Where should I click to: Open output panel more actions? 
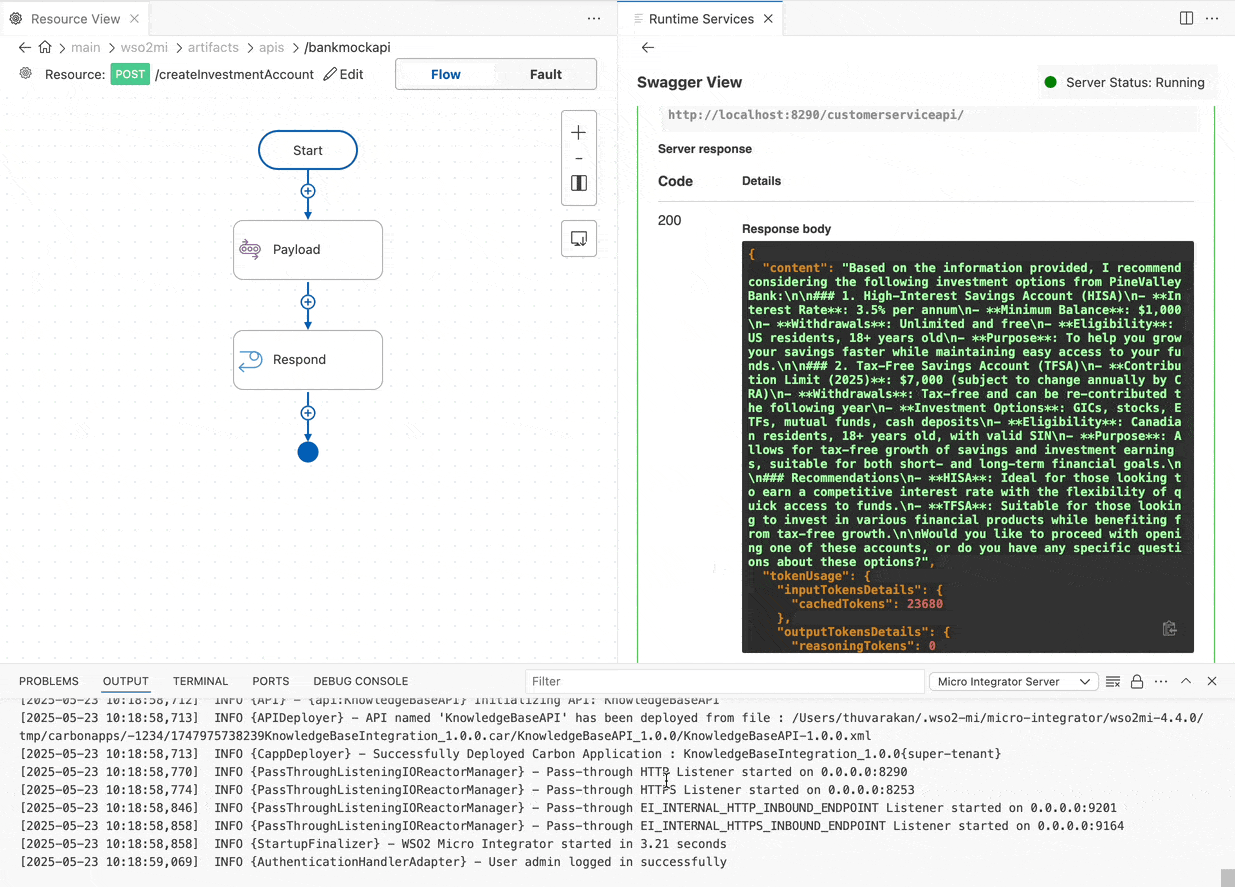coord(1161,682)
